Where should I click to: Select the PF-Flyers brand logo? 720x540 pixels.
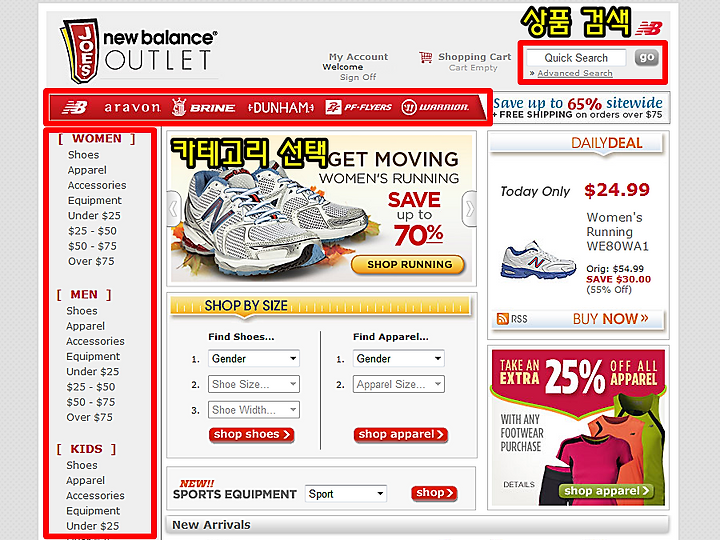(x=358, y=107)
